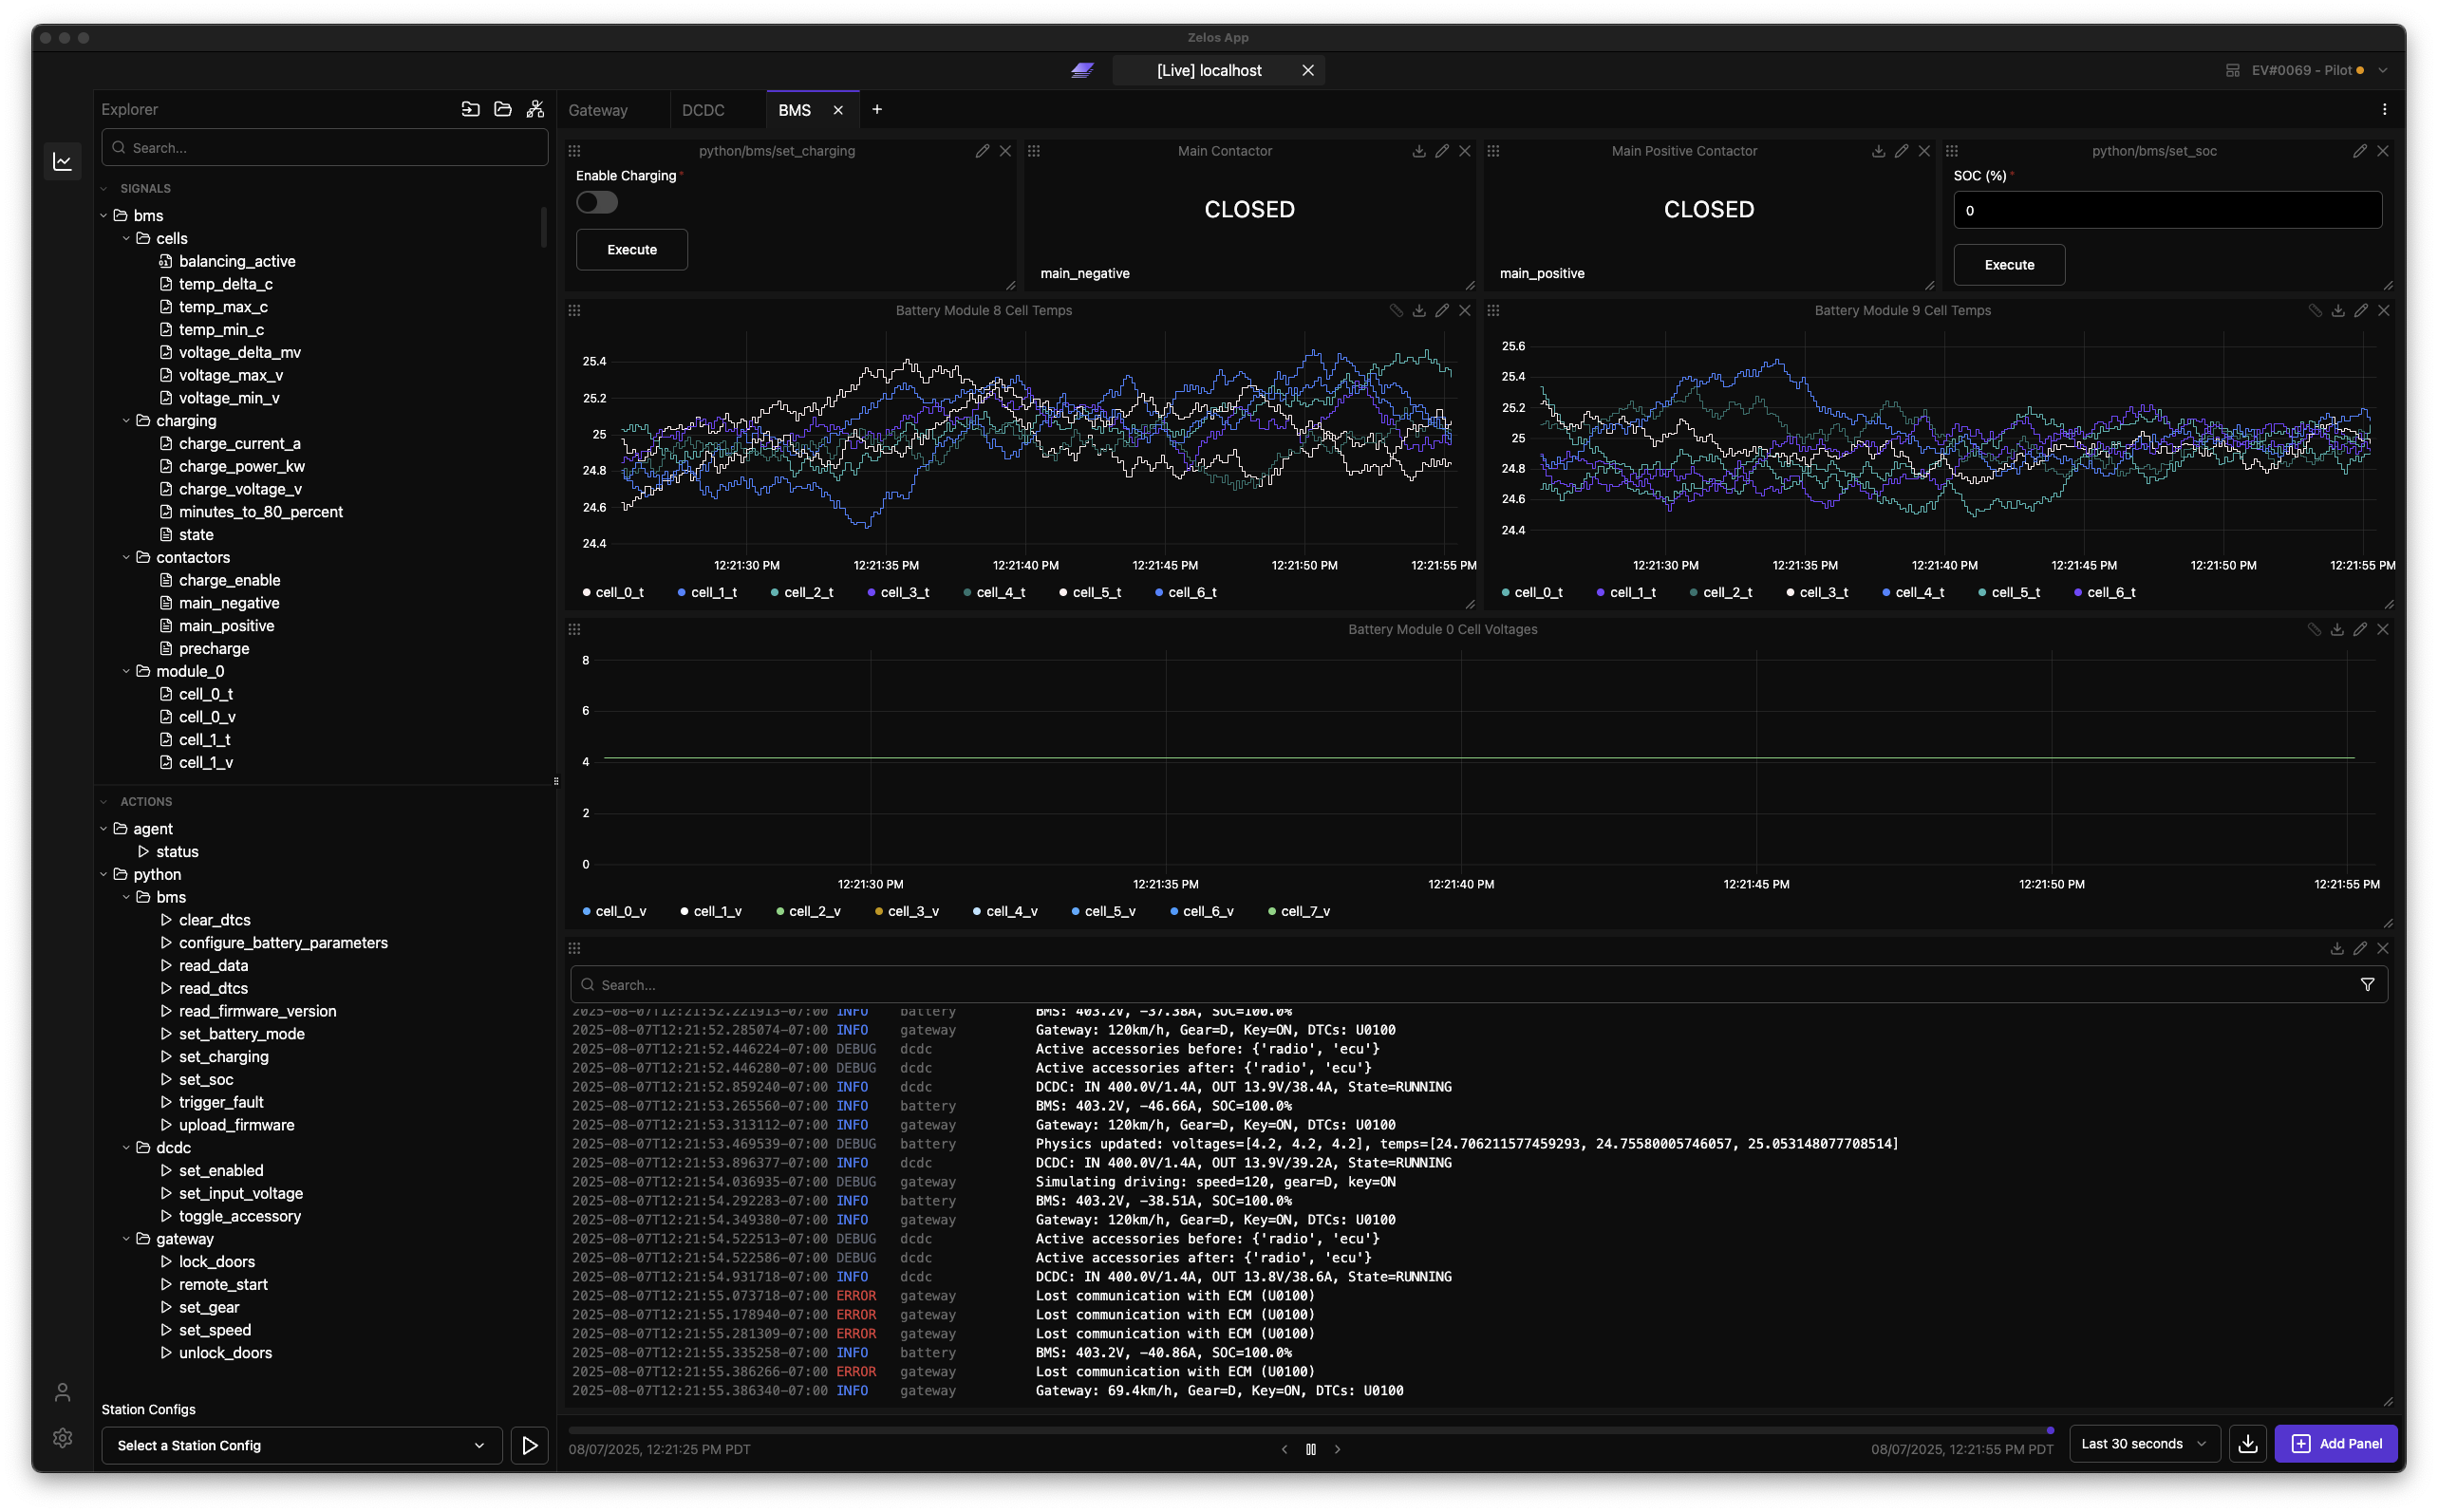The image size is (2438, 1512).
Task: Click the SOC (%) input field
Action: click(x=2167, y=211)
